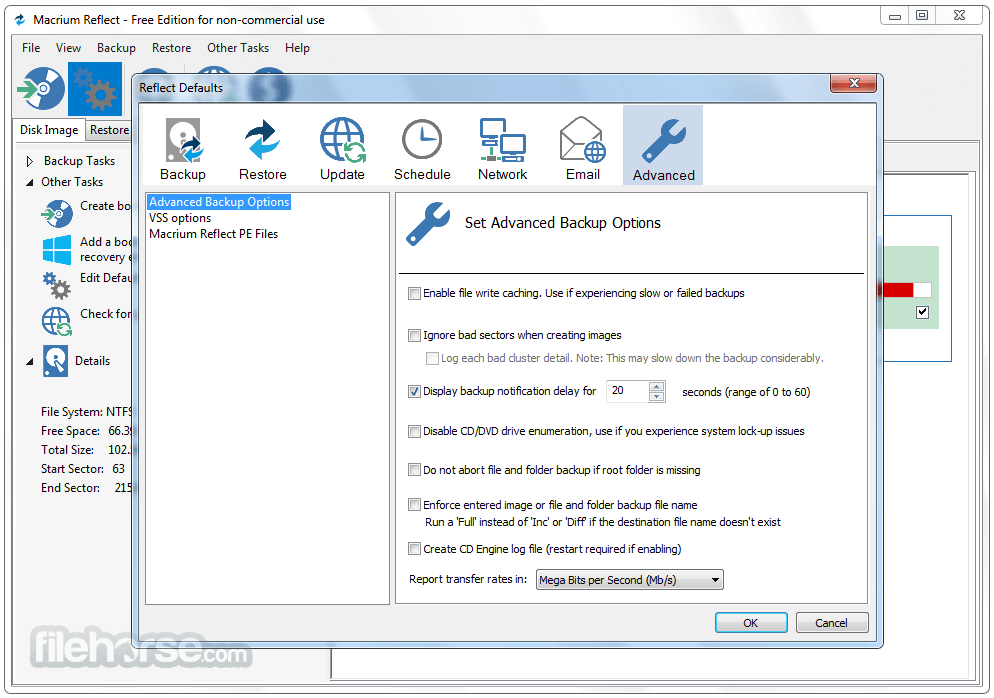Viewport: 994px width, 698px height.
Task: Collapse the Details section arrow
Action: point(30,361)
